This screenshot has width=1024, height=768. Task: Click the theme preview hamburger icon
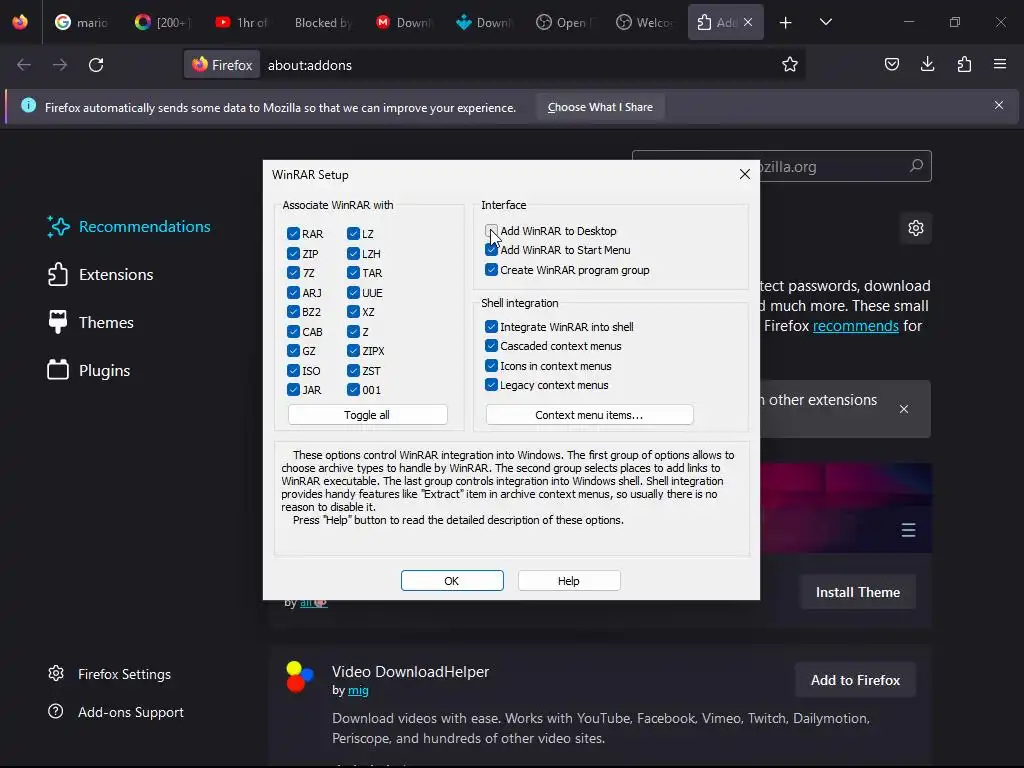(x=908, y=530)
